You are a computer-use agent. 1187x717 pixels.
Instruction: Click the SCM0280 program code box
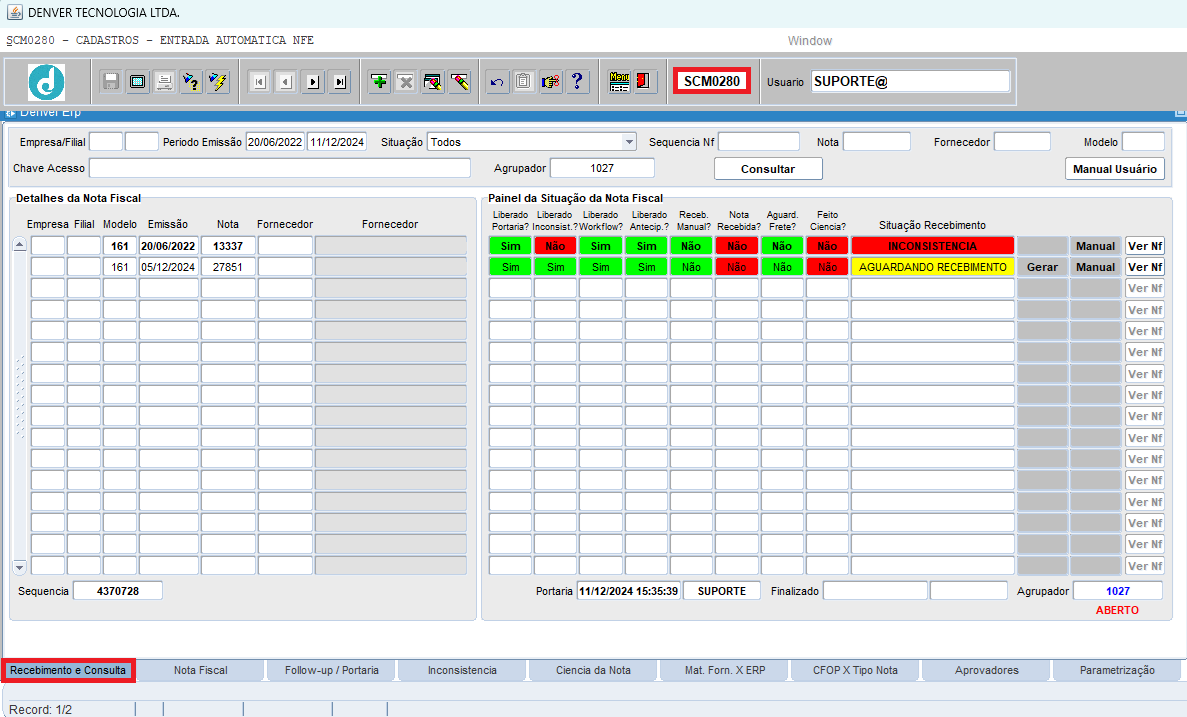pos(712,81)
